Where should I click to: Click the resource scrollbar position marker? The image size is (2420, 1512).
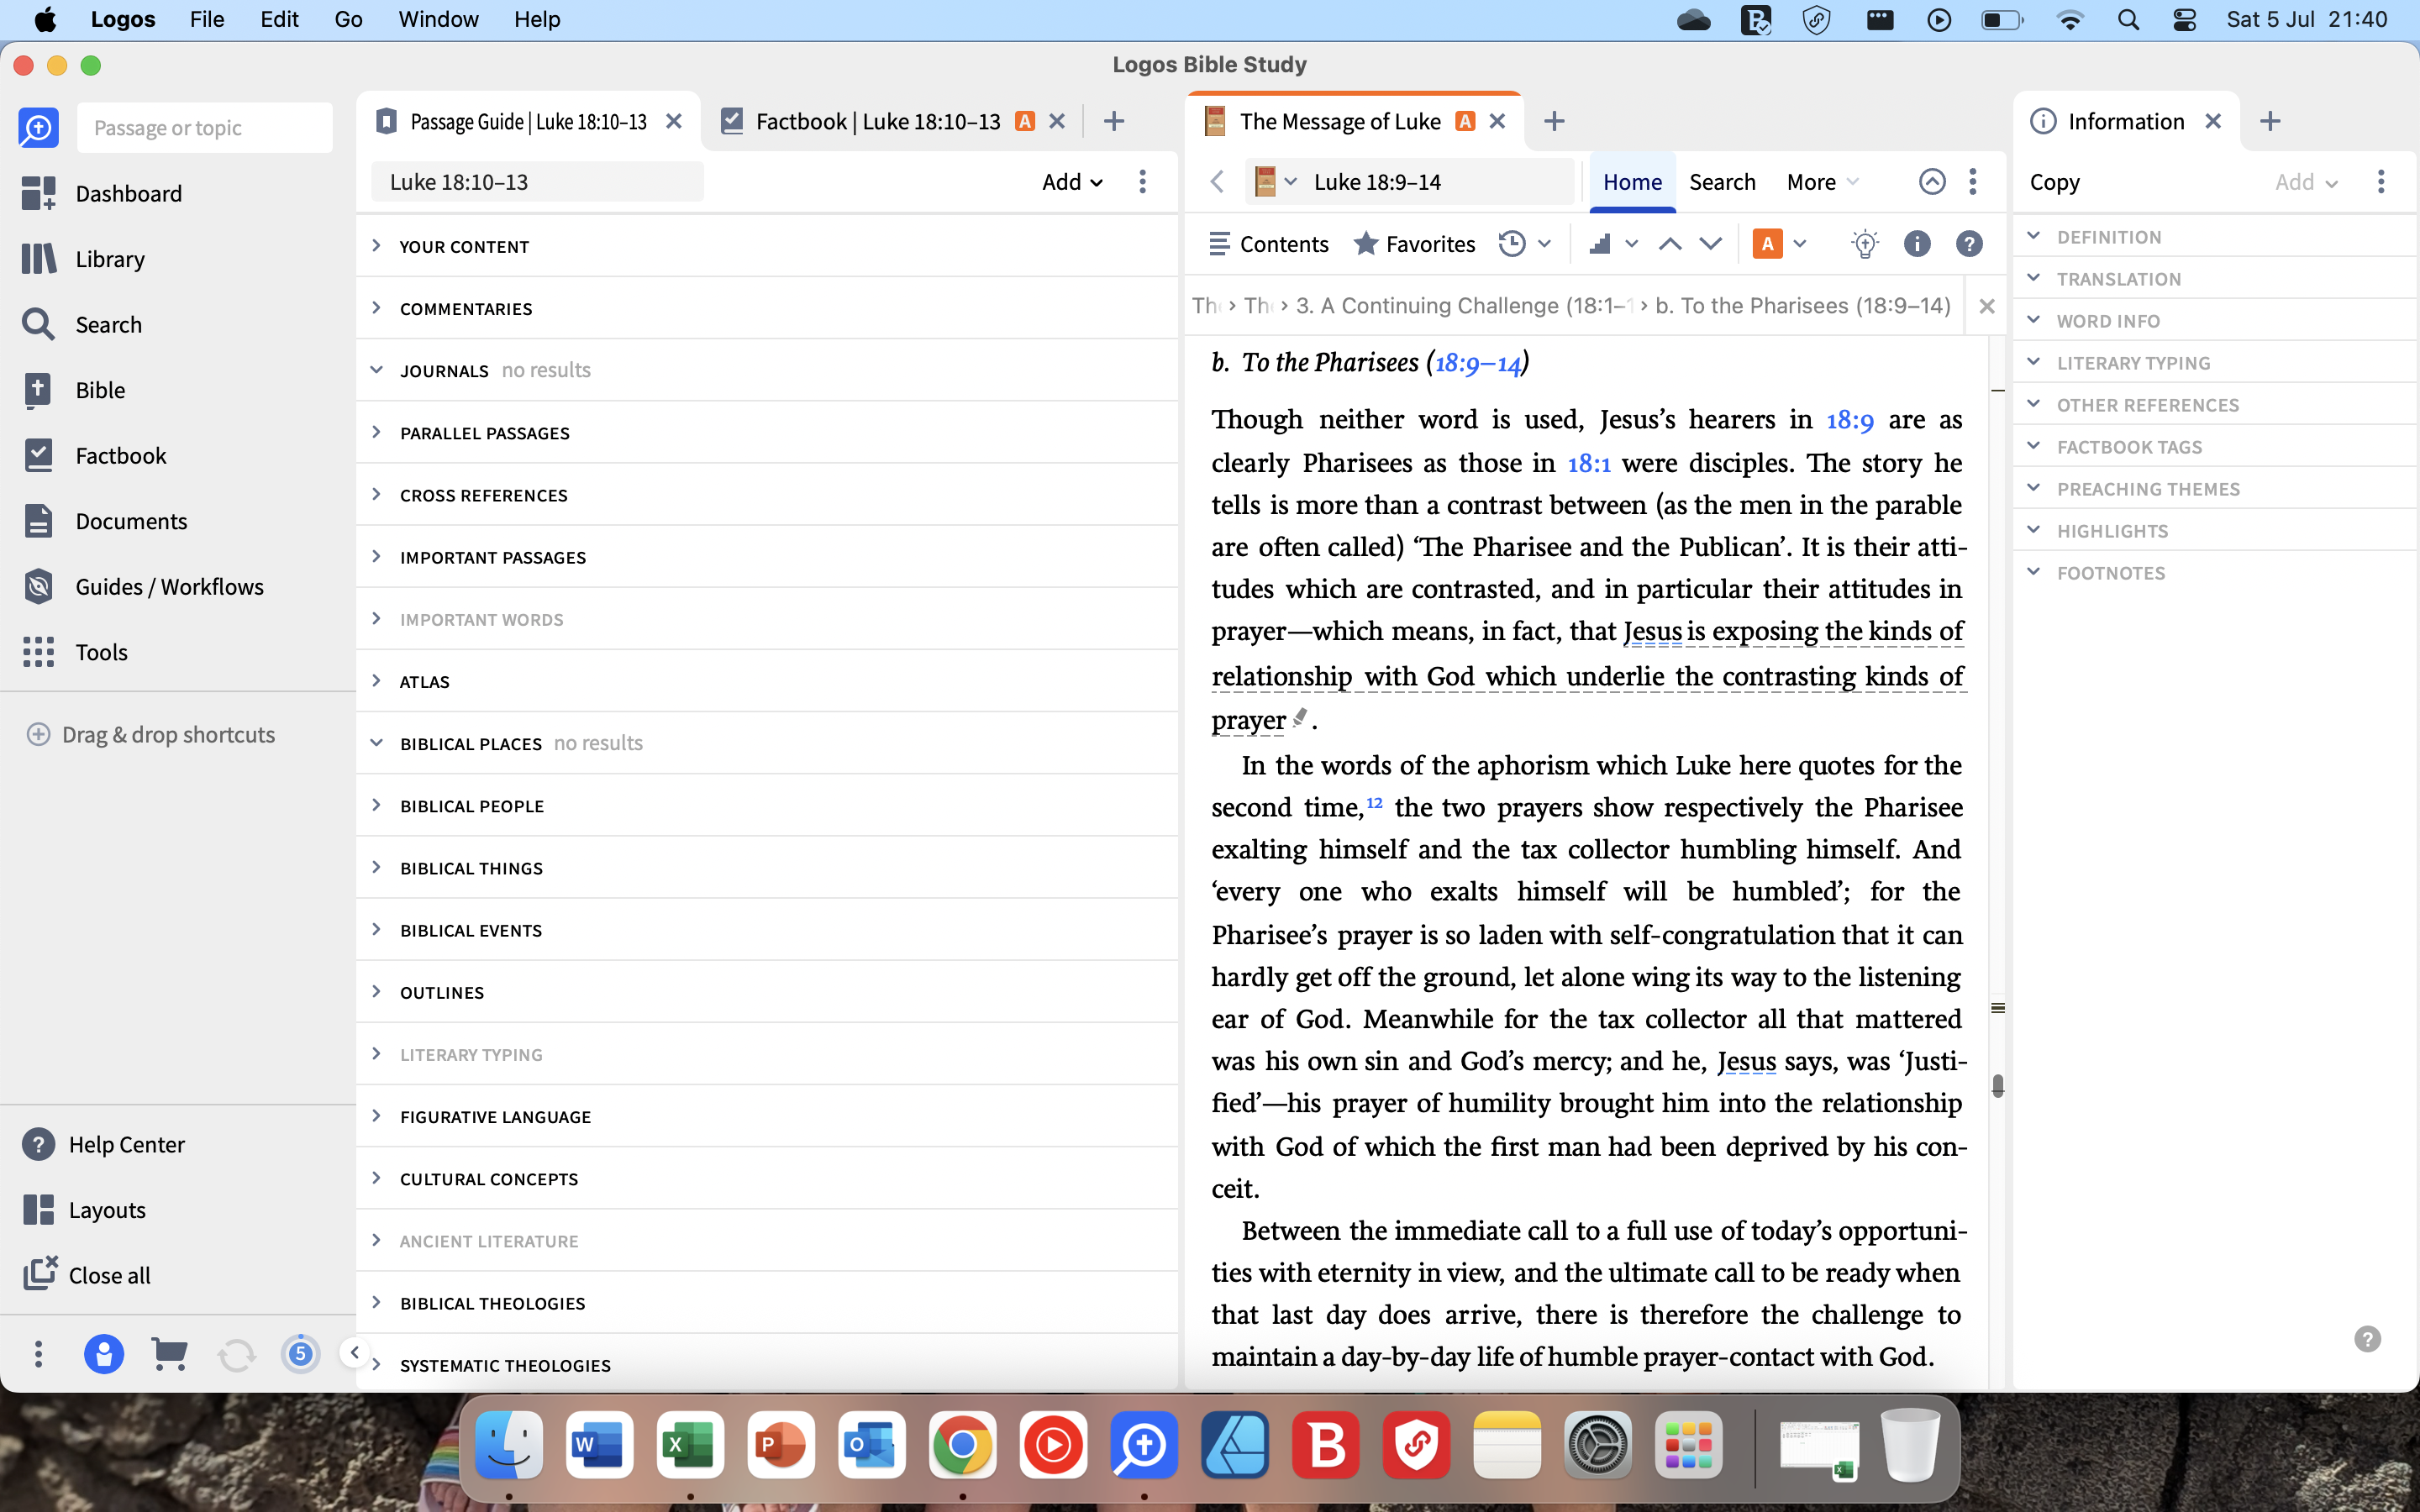(1997, 1085)
